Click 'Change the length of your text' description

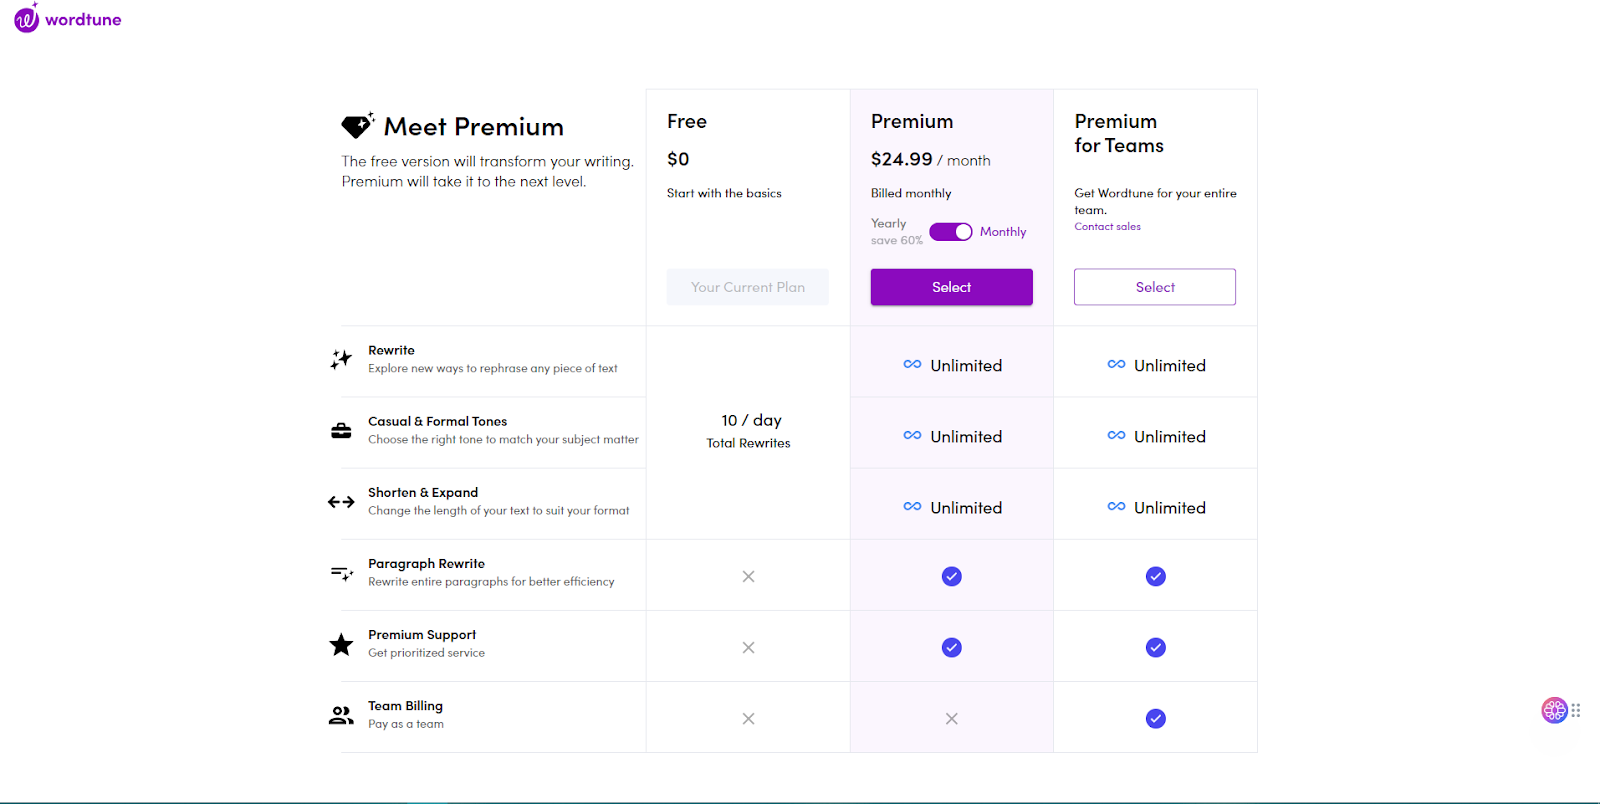[x=499, y=510]
